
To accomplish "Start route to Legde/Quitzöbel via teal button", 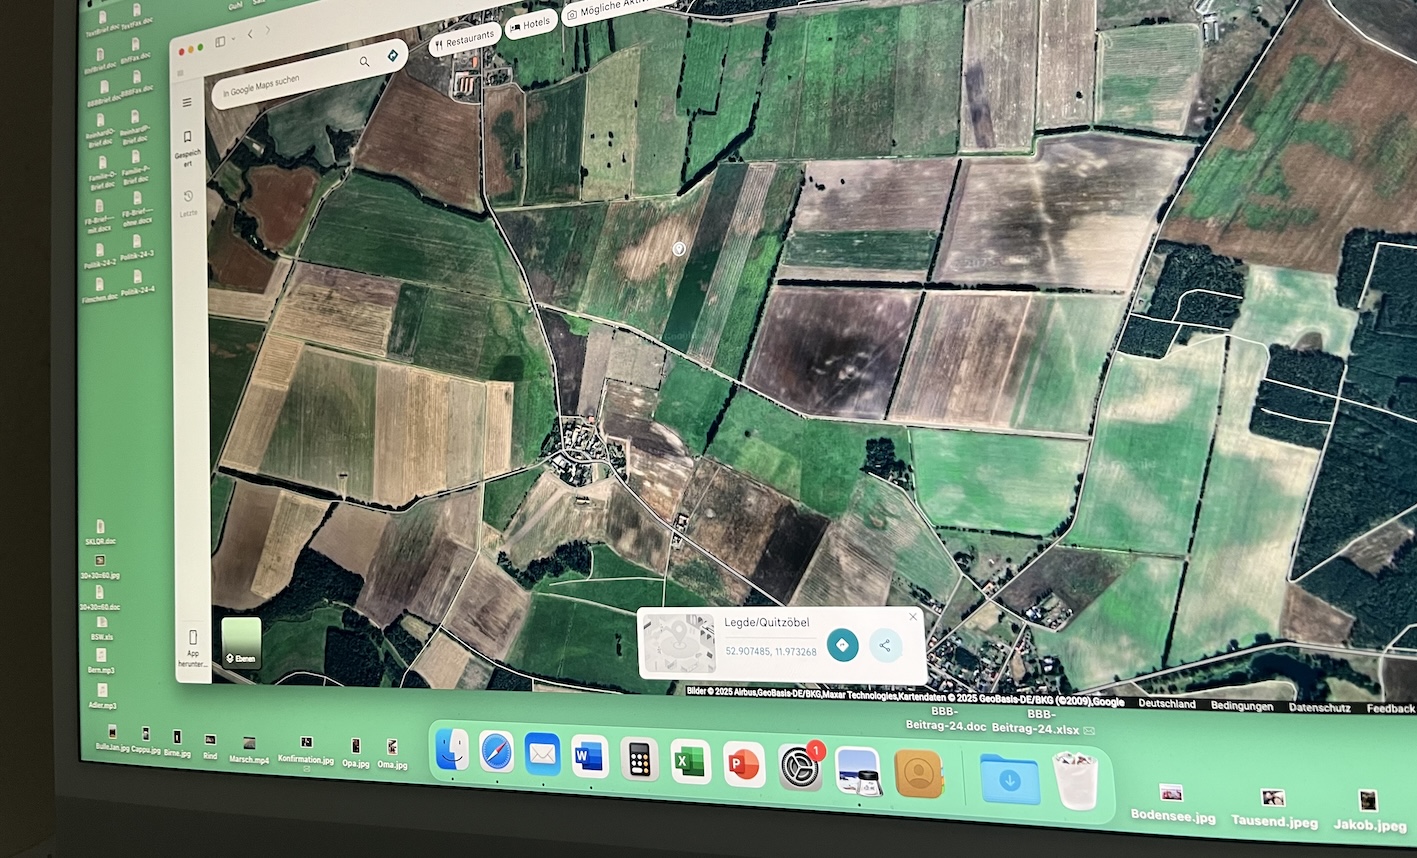I will pyautogui.click(x=842, y=645).
